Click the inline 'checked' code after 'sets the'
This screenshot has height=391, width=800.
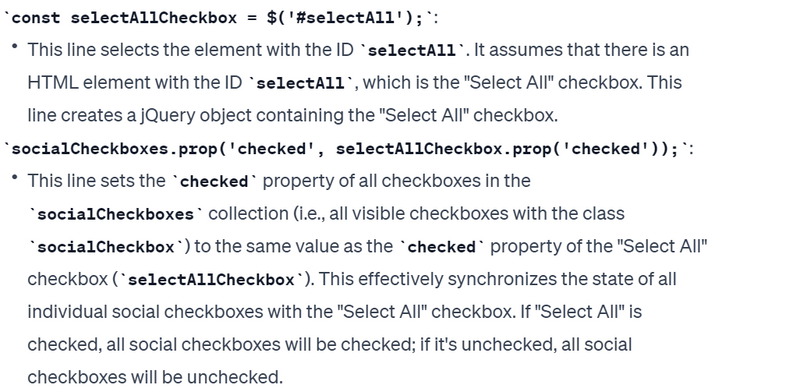[x=214, y=182]
